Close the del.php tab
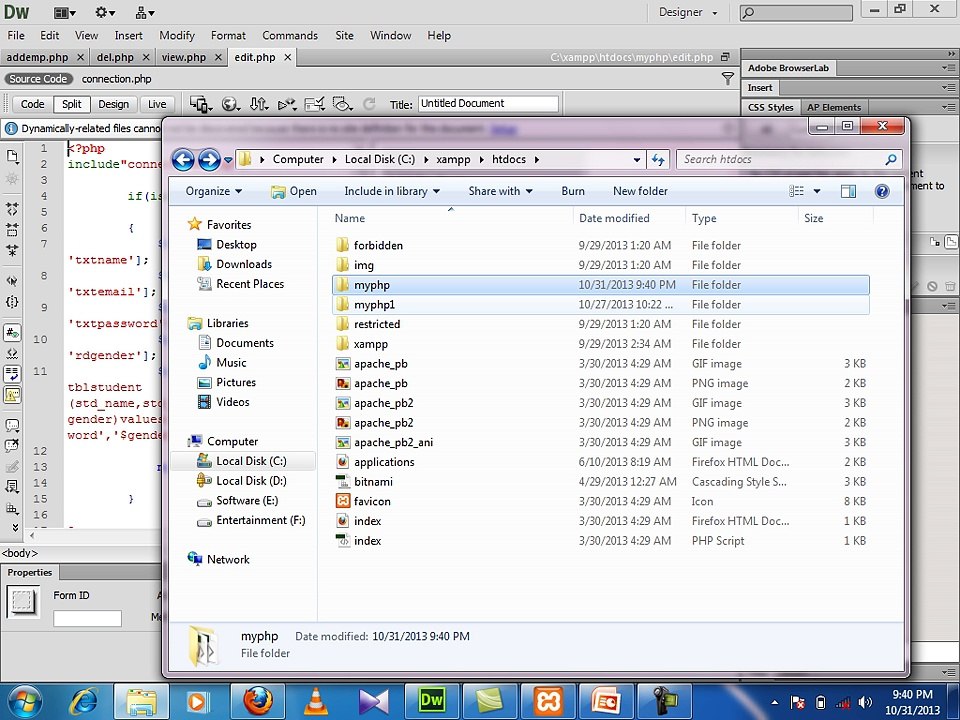Image resolution: width=960 pixels, height=720 pixels. point(146,57)
